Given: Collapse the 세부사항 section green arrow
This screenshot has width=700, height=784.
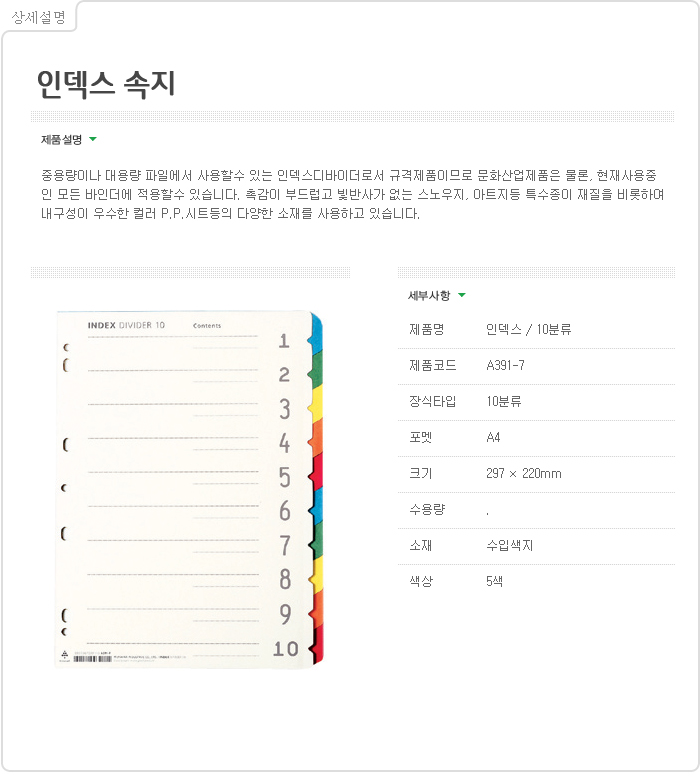Looking at the screenshot, I should tap(462, 295).
